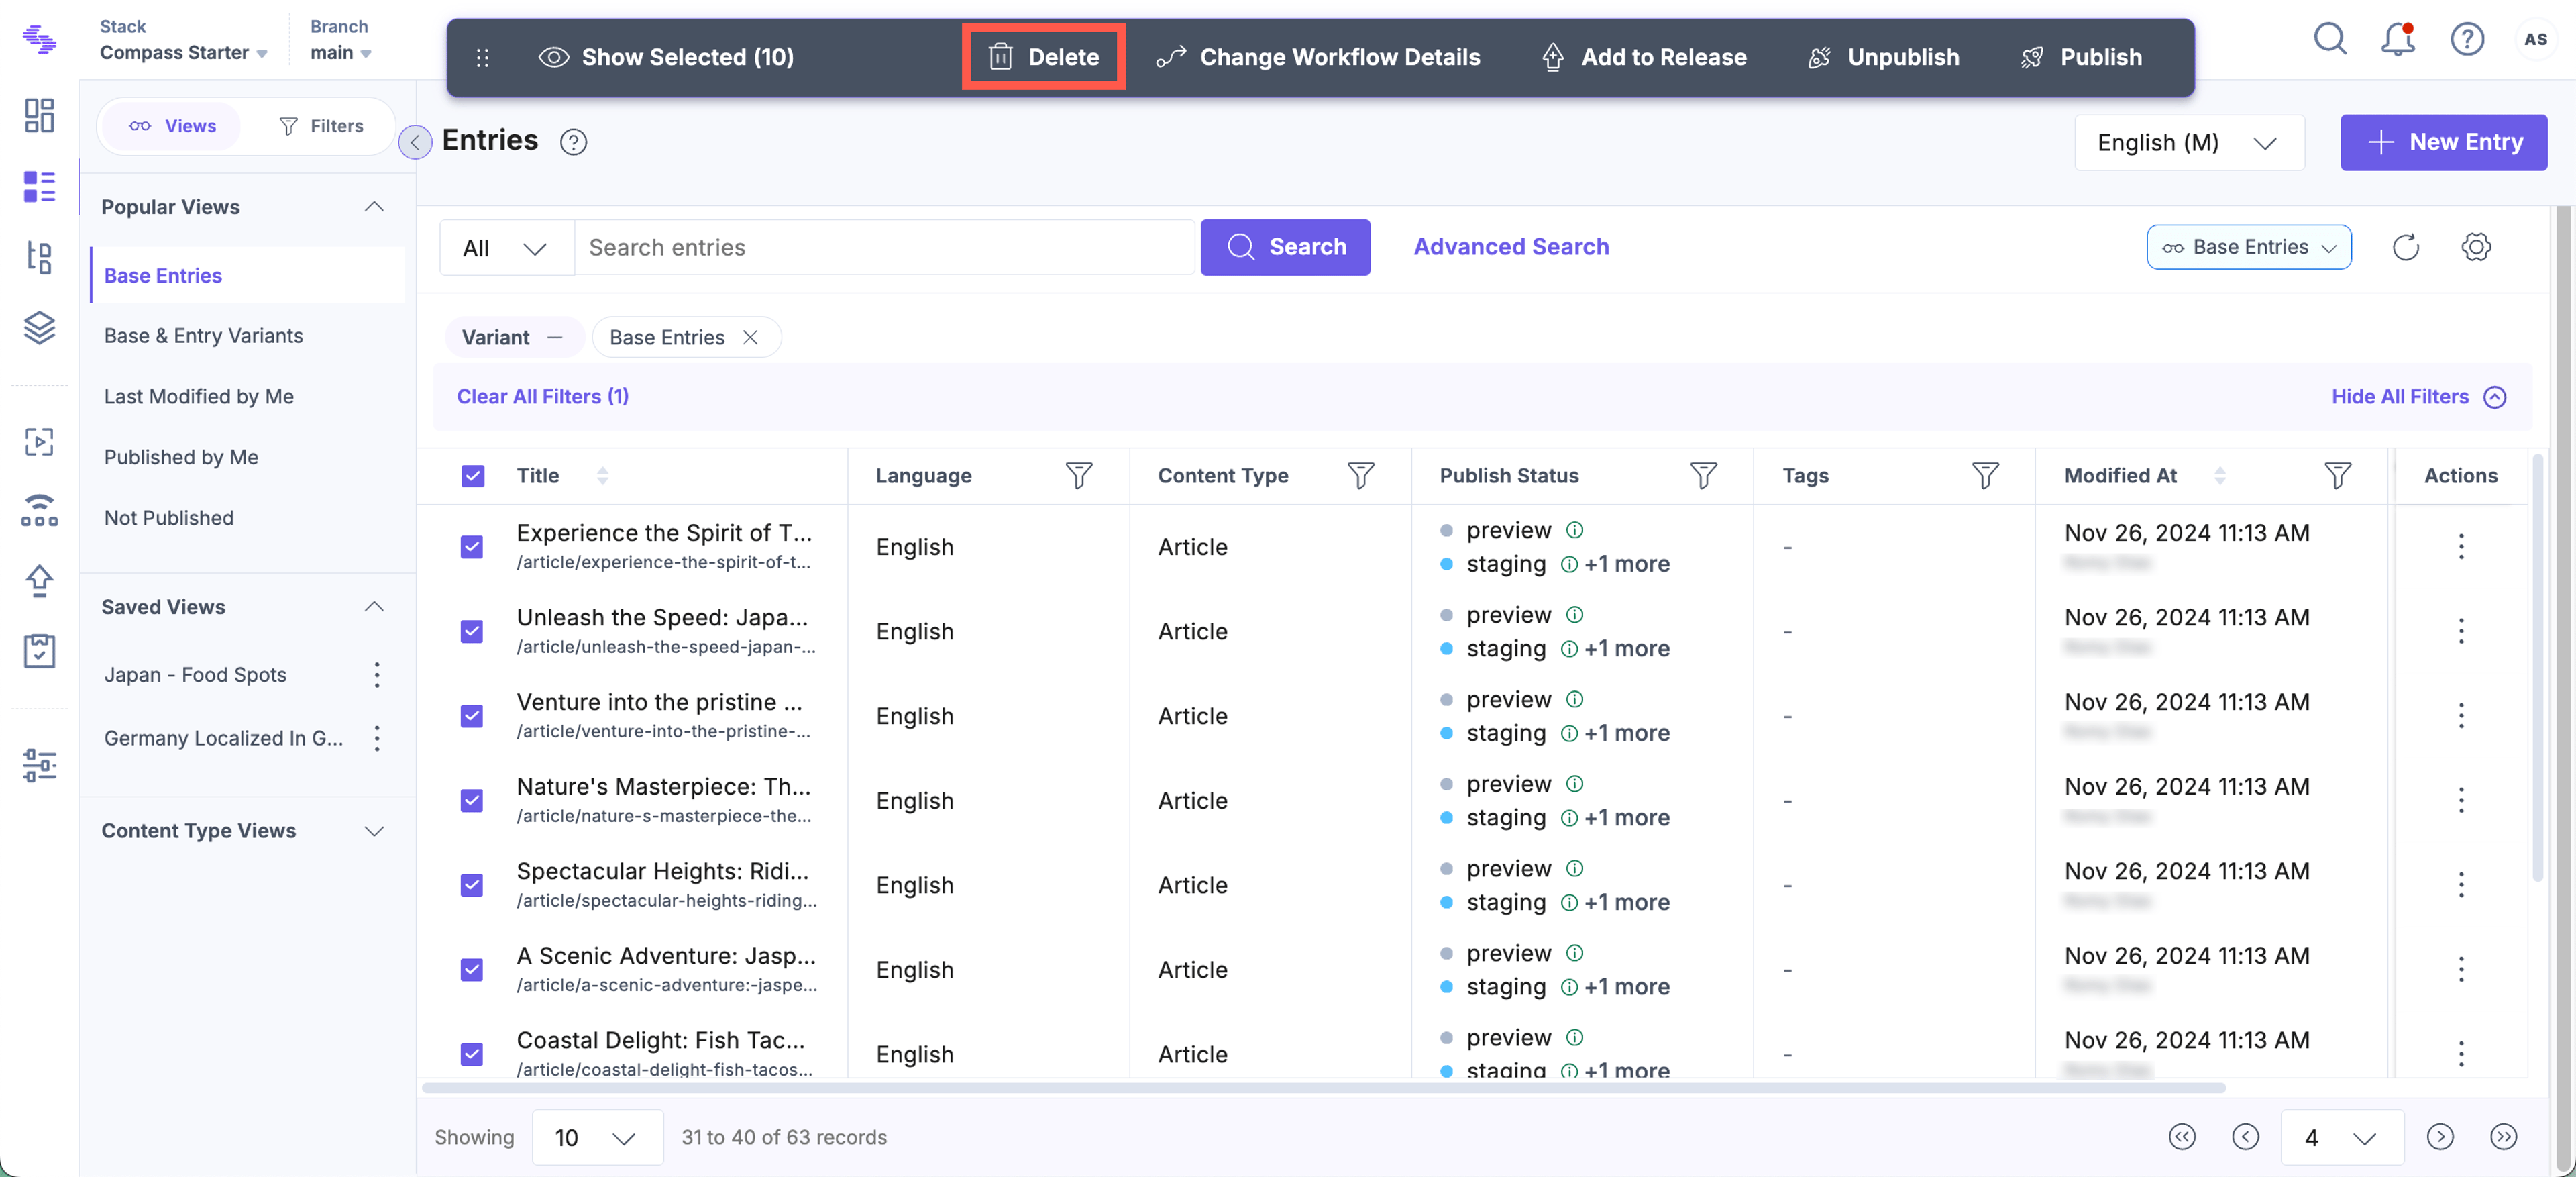Open the All search scope dropdown
2576x1177 pixels.
506,247
